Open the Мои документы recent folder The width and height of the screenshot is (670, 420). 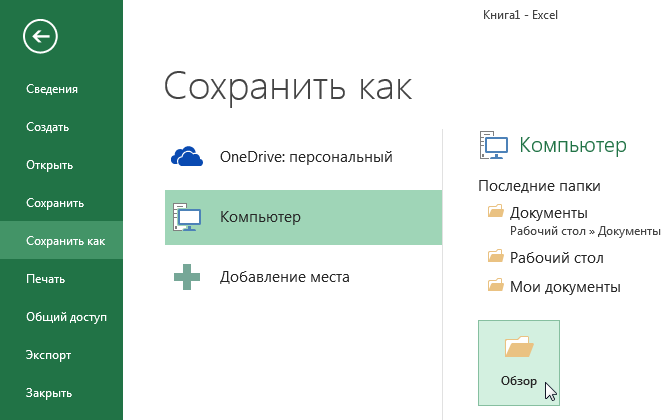coord(565,287)
